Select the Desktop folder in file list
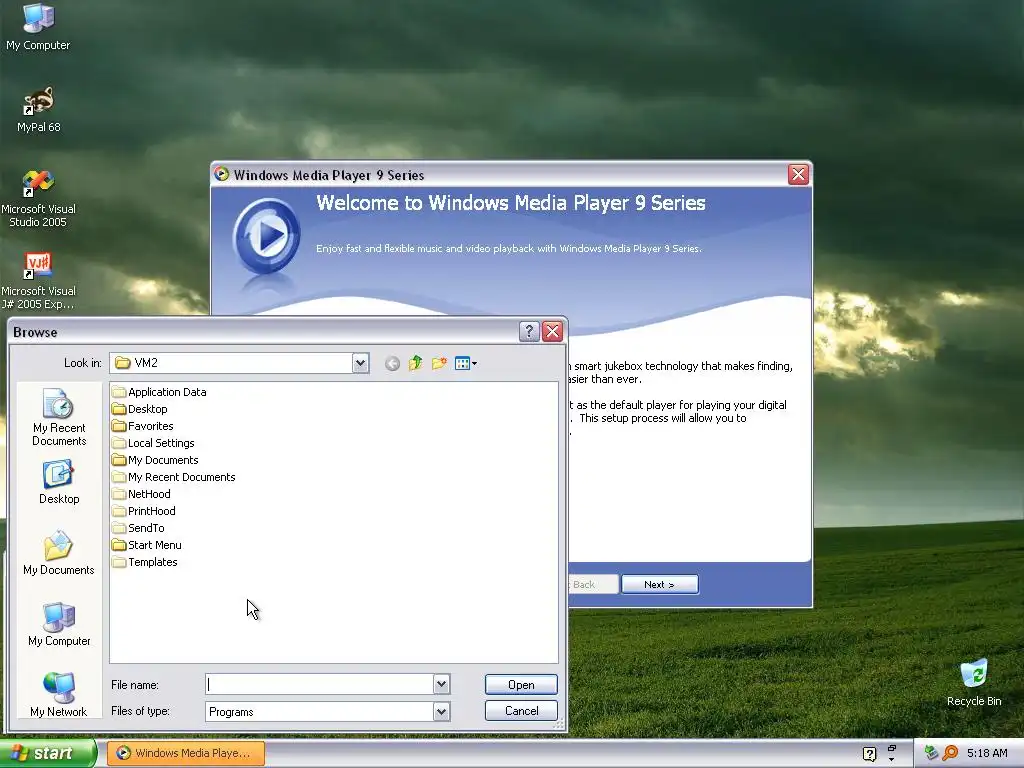1024x768 pixels. point(139,409)
